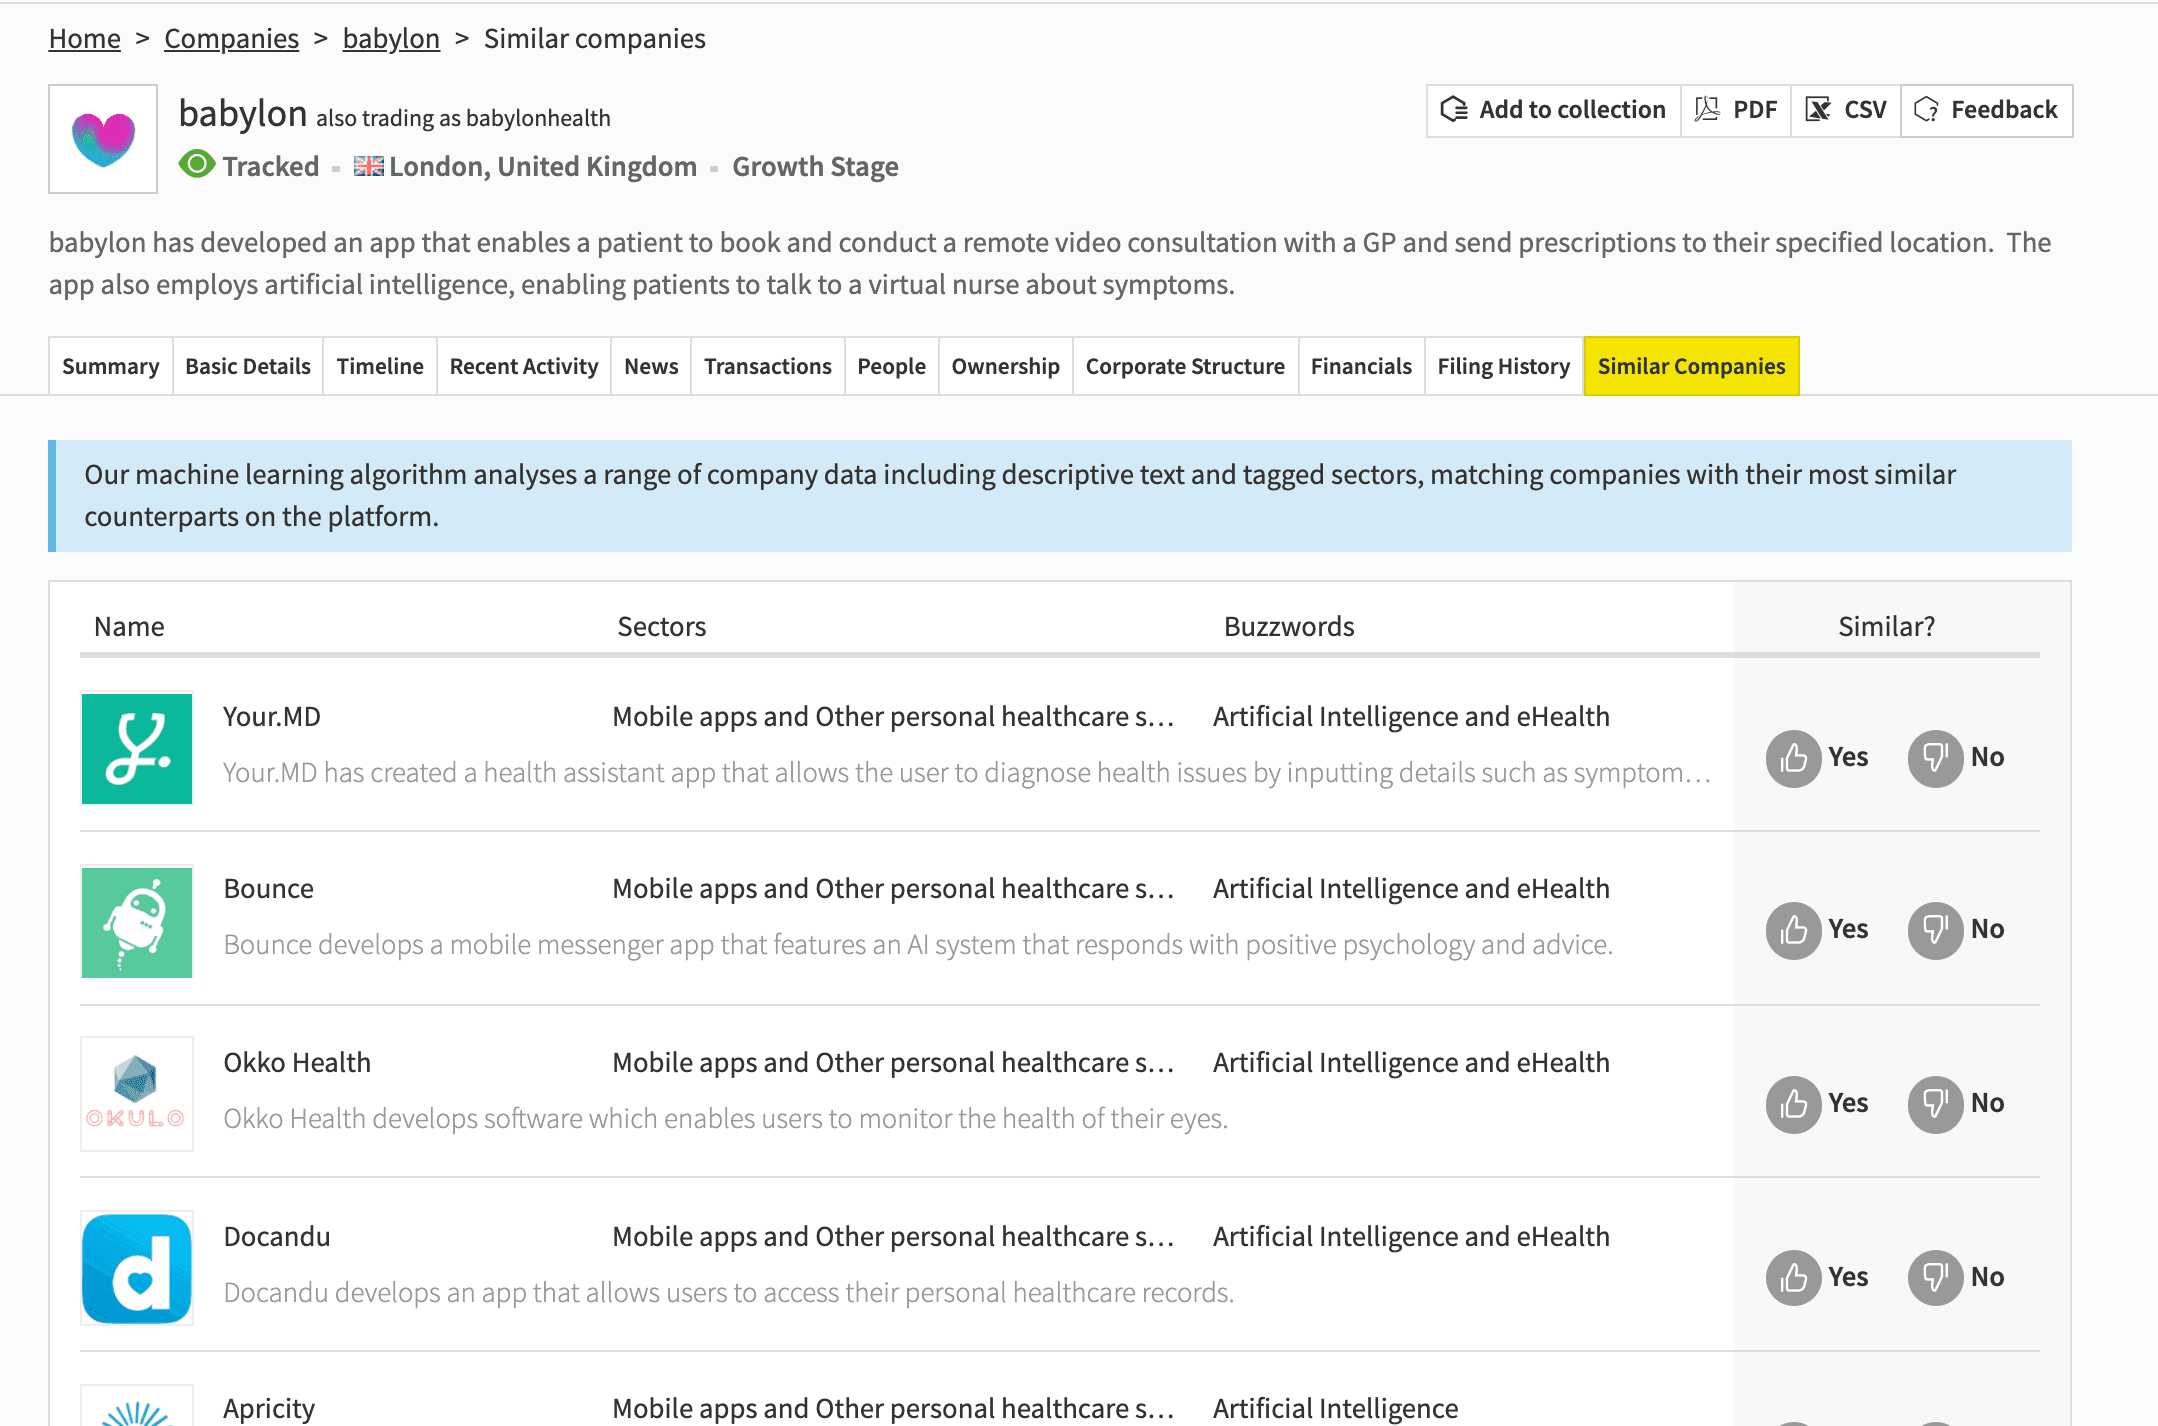Click Apricity's Artificial Intelligence buzzword
The width and height of the screenshot is (2158, 1426).
tap(1336, 1408)
